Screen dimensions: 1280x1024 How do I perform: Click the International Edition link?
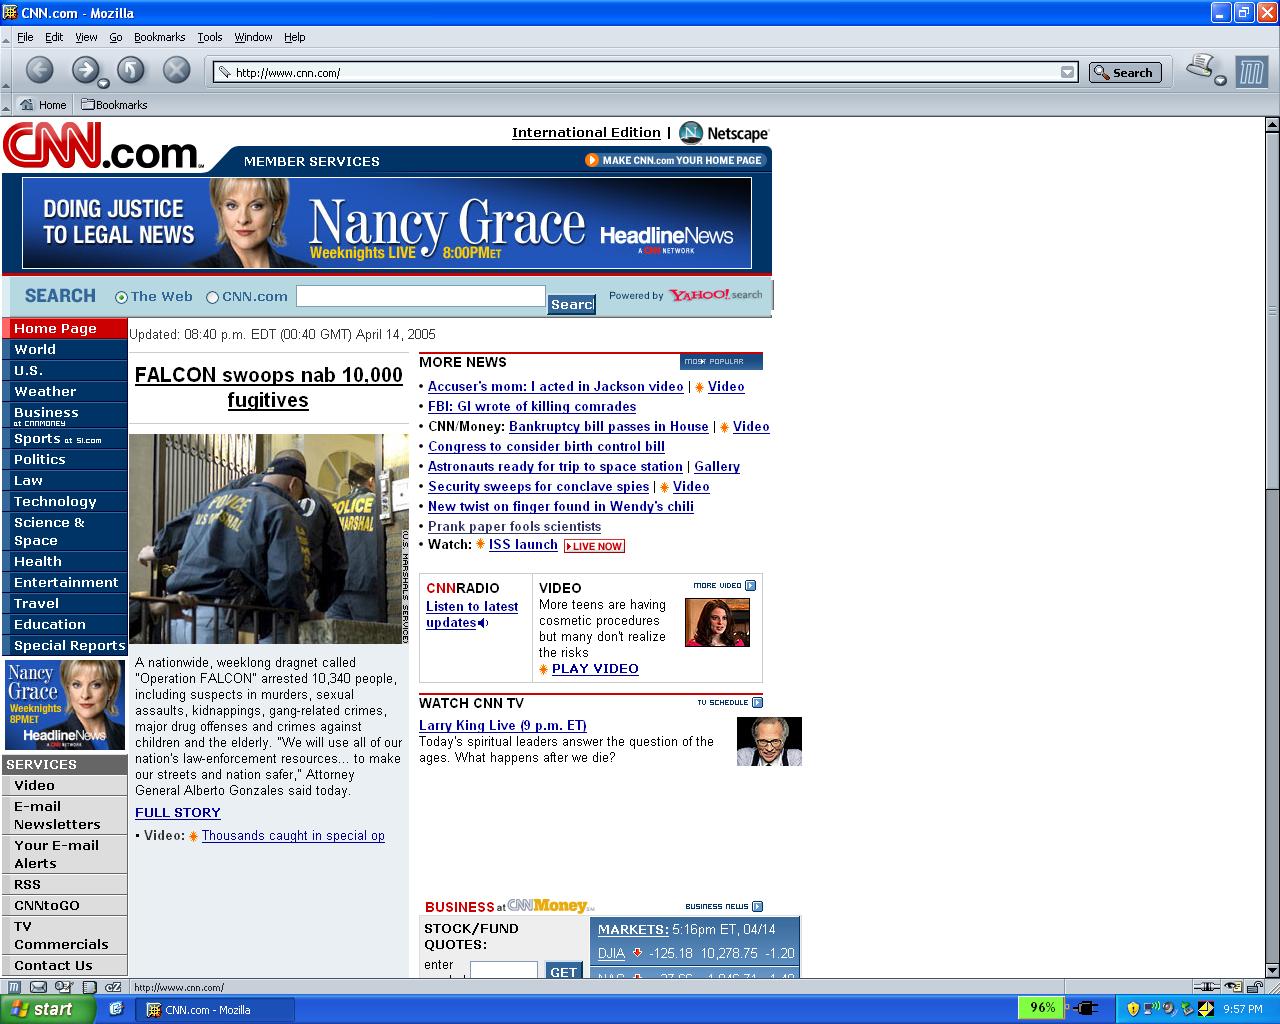point(586,132)
